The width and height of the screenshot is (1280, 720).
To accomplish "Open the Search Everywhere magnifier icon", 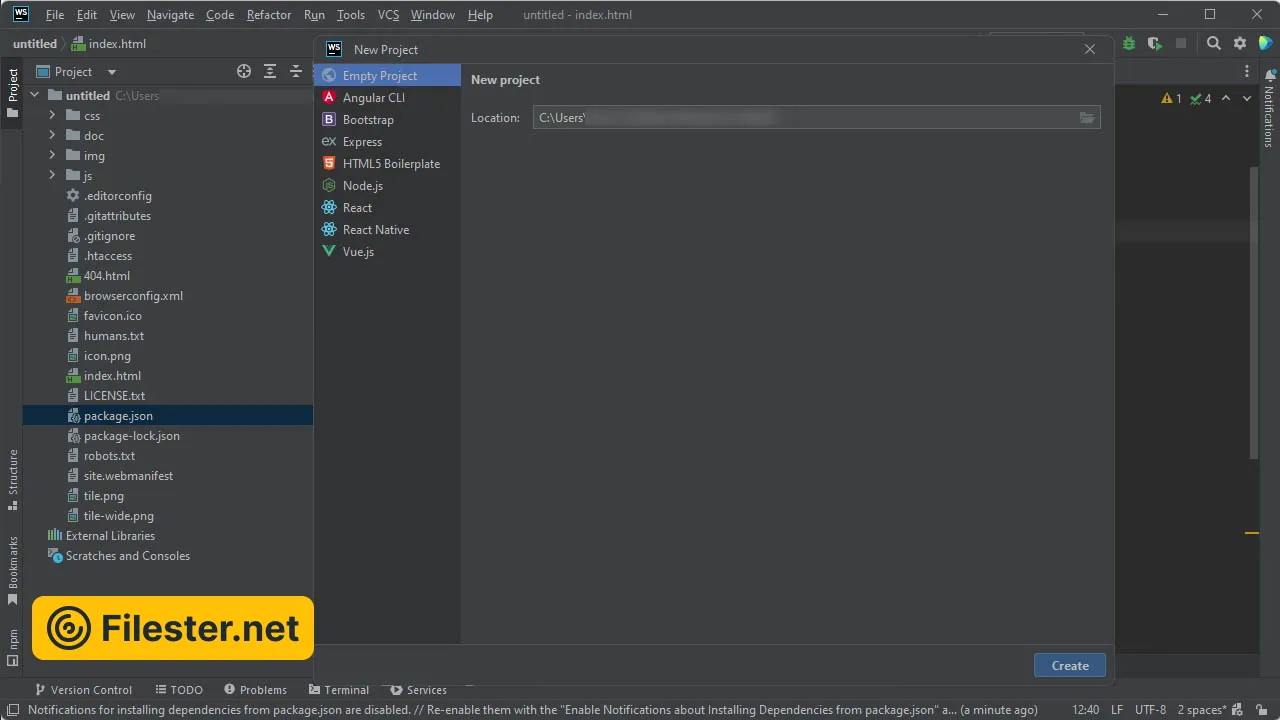I will pos(1213,43).
